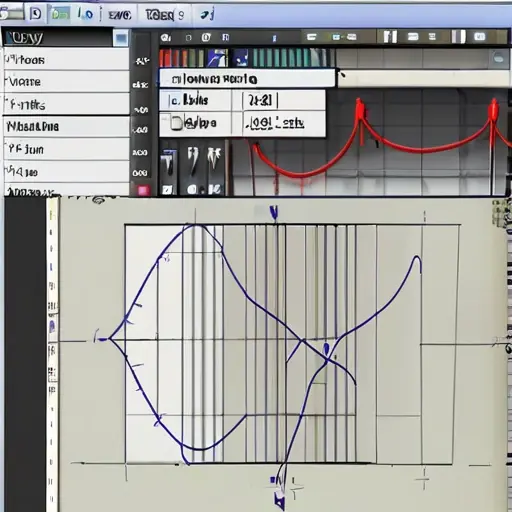Select the third row in the left list
Viewport: 512px width, 512px height.
pyautogui.click(x=66, y=104)
